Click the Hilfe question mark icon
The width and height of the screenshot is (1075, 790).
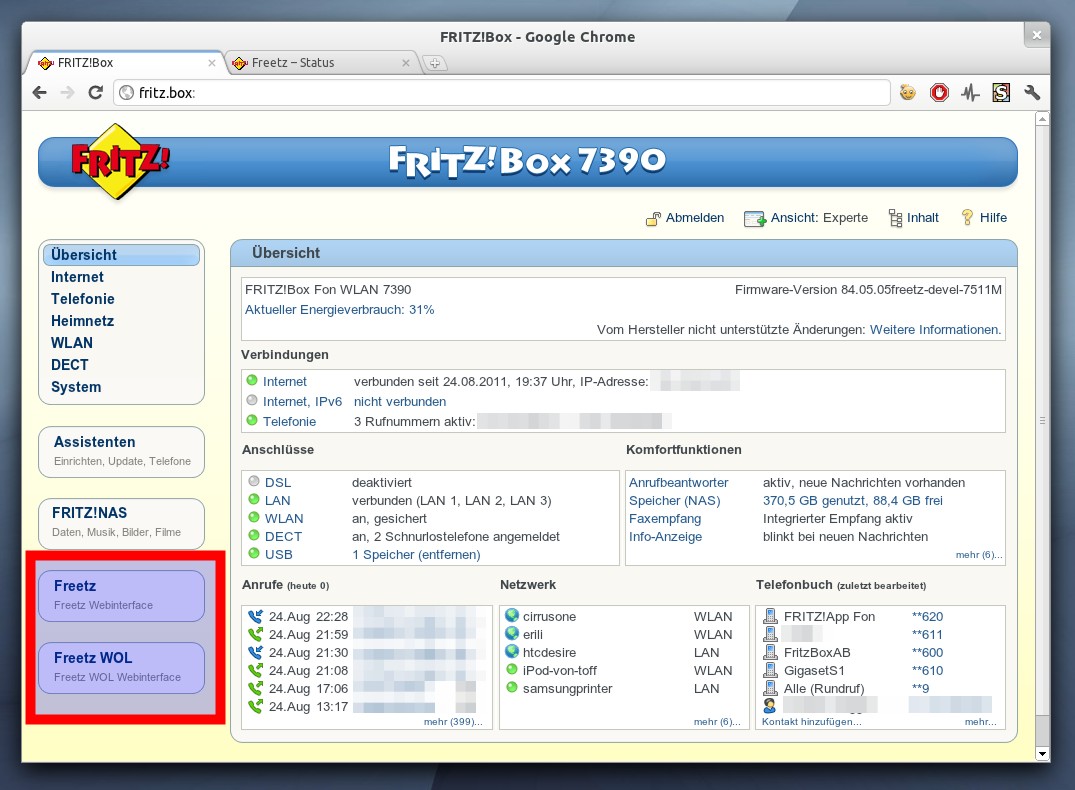tap(967, 217)
